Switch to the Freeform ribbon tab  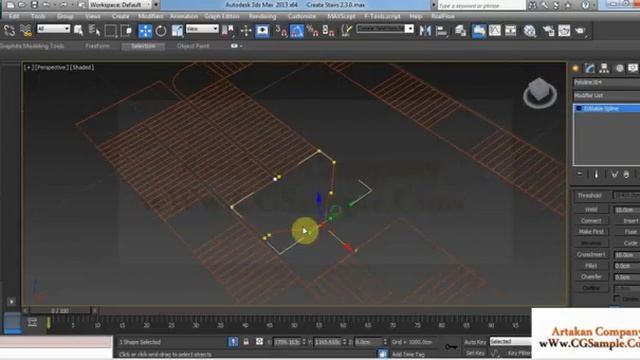click(x=98, y=46)
